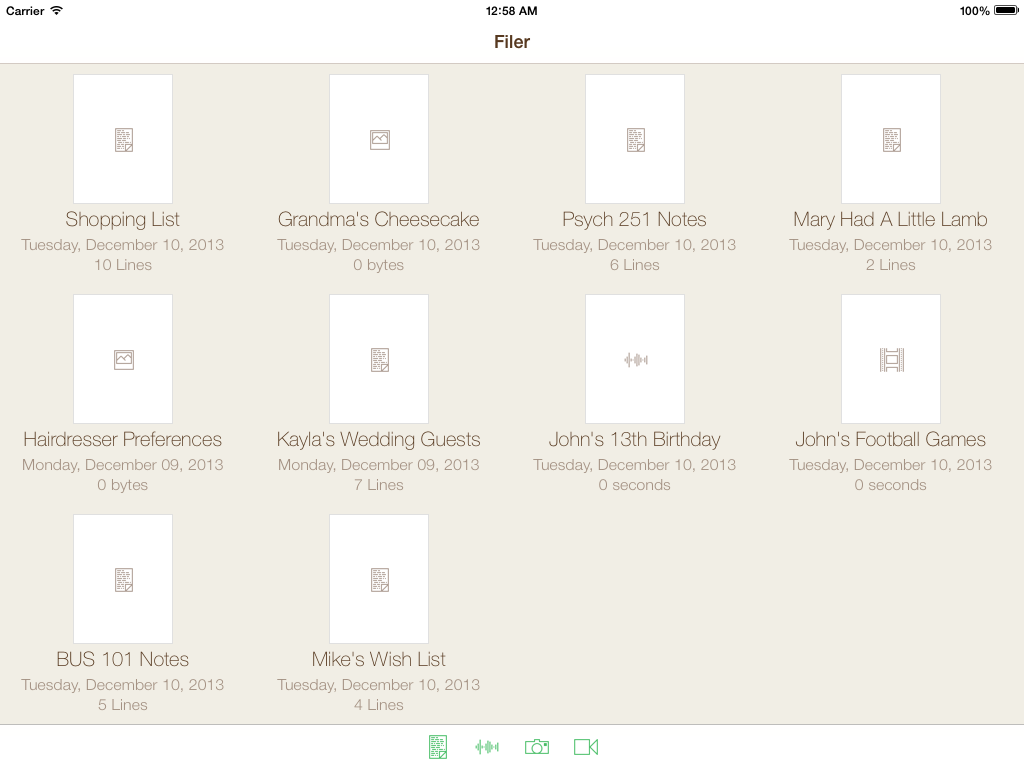This screenshot has height=768, width=1024.
Task: Tap the date under Mary Had A Little Lamb
Action: tap(891, 245)
